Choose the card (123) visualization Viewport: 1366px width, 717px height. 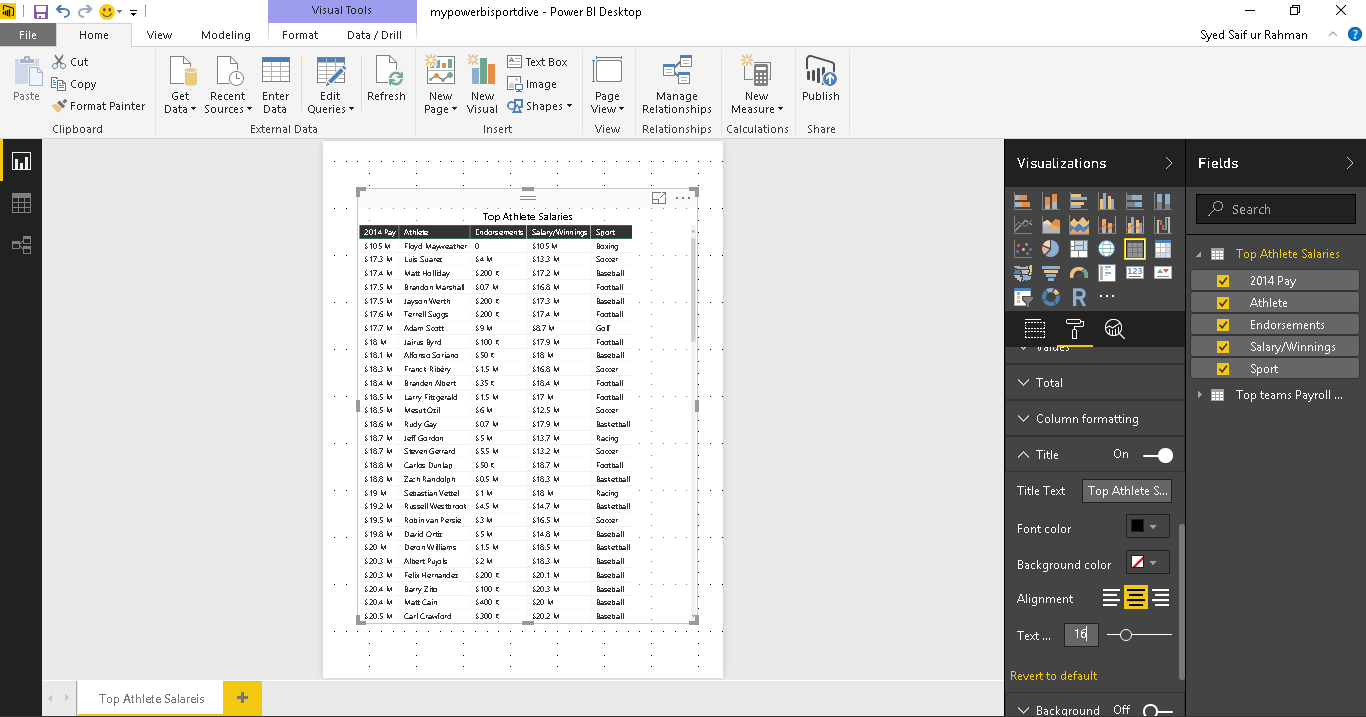pyautogui.click(x=1135, y=273)
